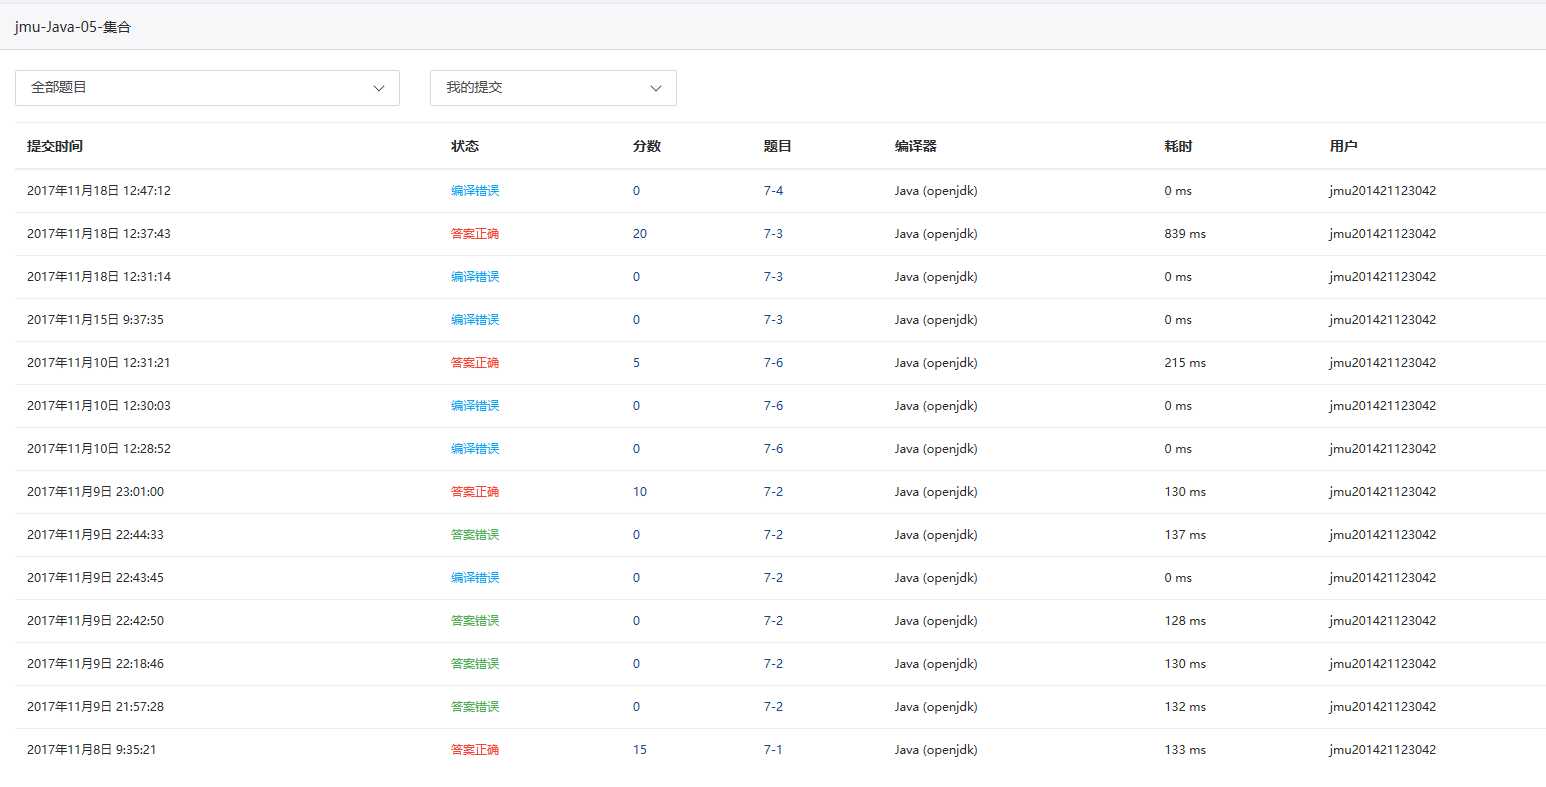1546x787 pixels.
Task: Click the 分数 column header
Action: pos(647,146)
